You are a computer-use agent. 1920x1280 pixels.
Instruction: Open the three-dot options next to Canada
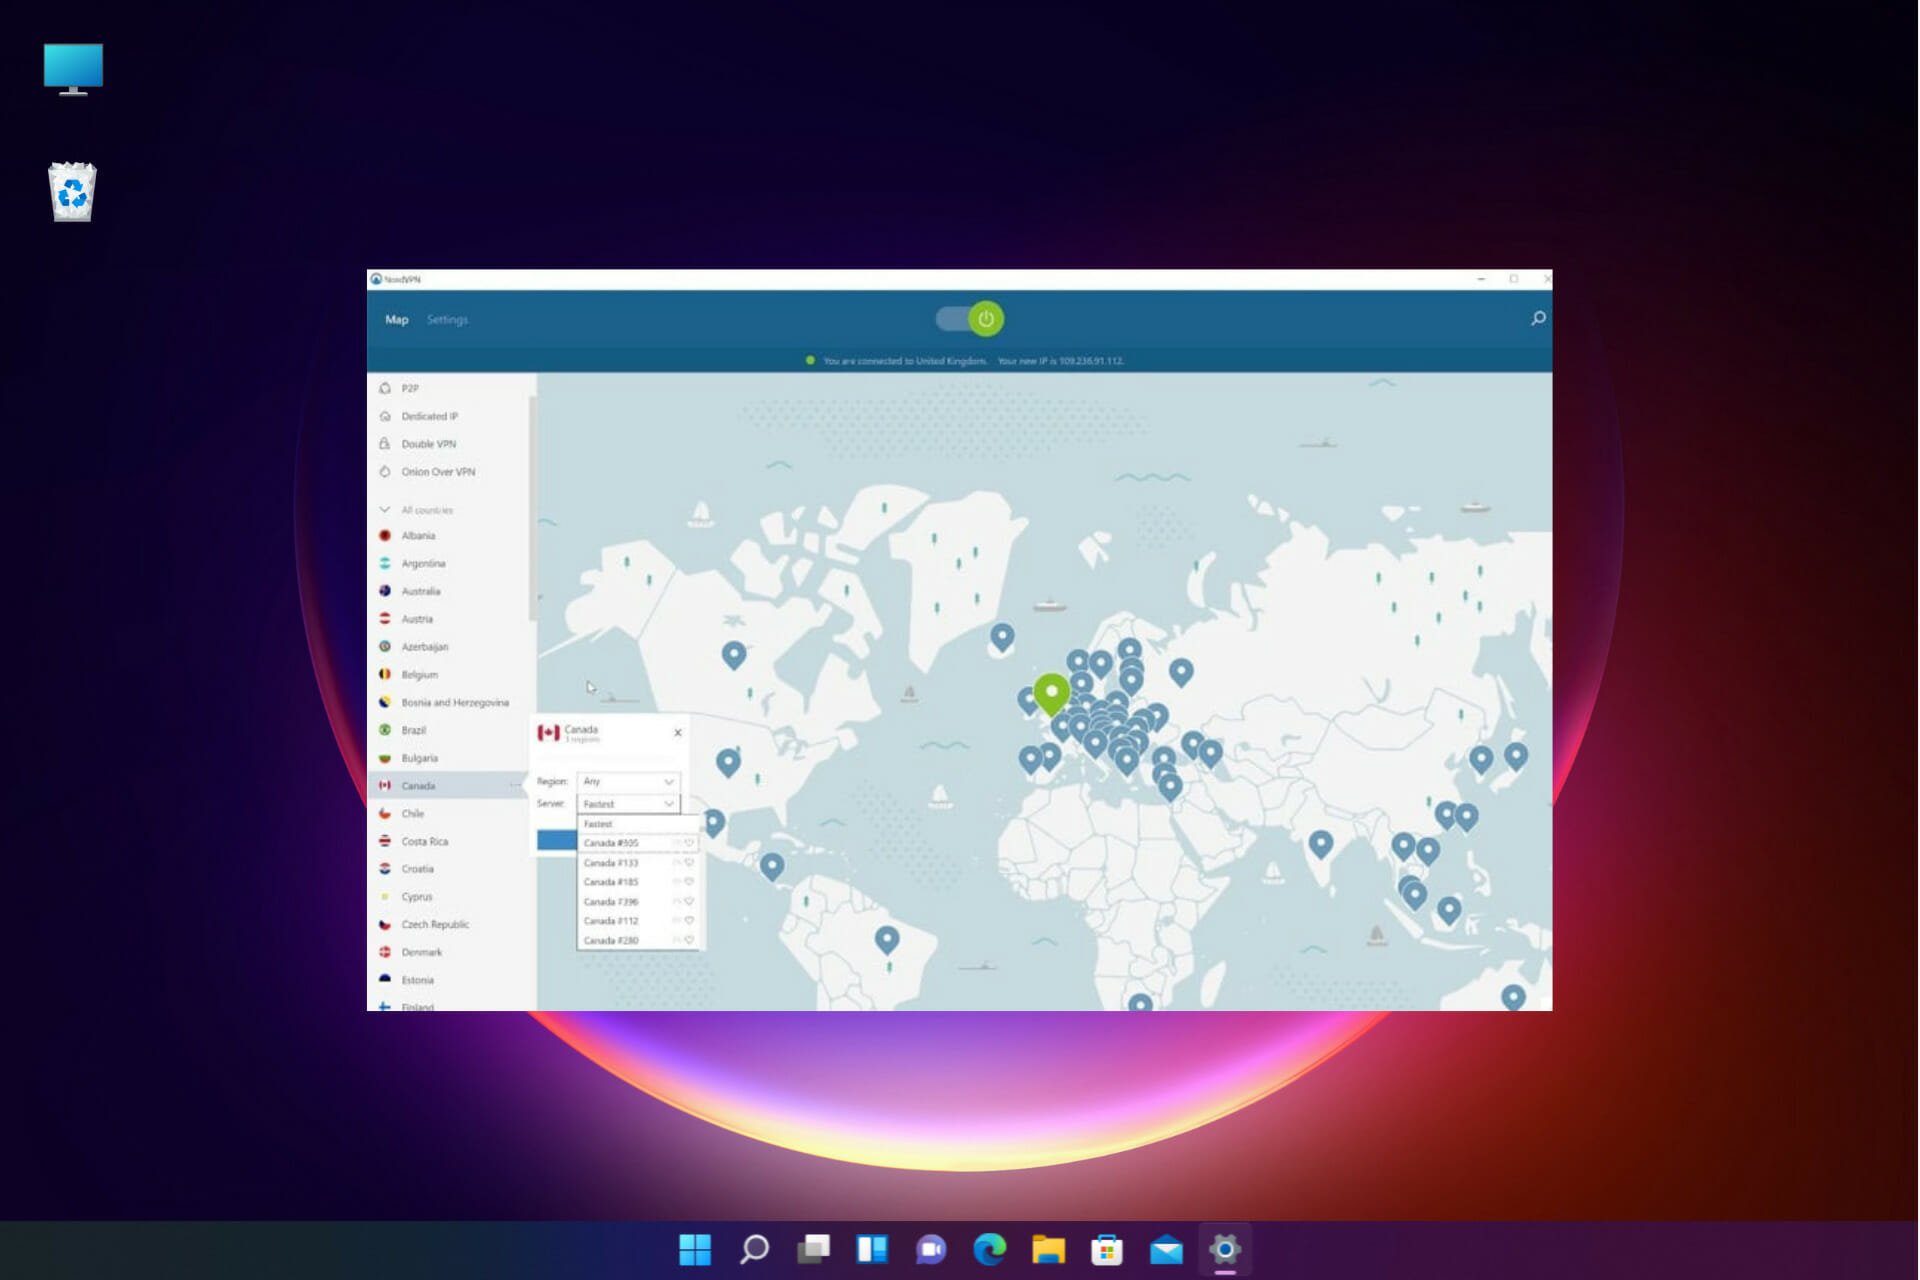pyautogui.click(x=515, y=786)
